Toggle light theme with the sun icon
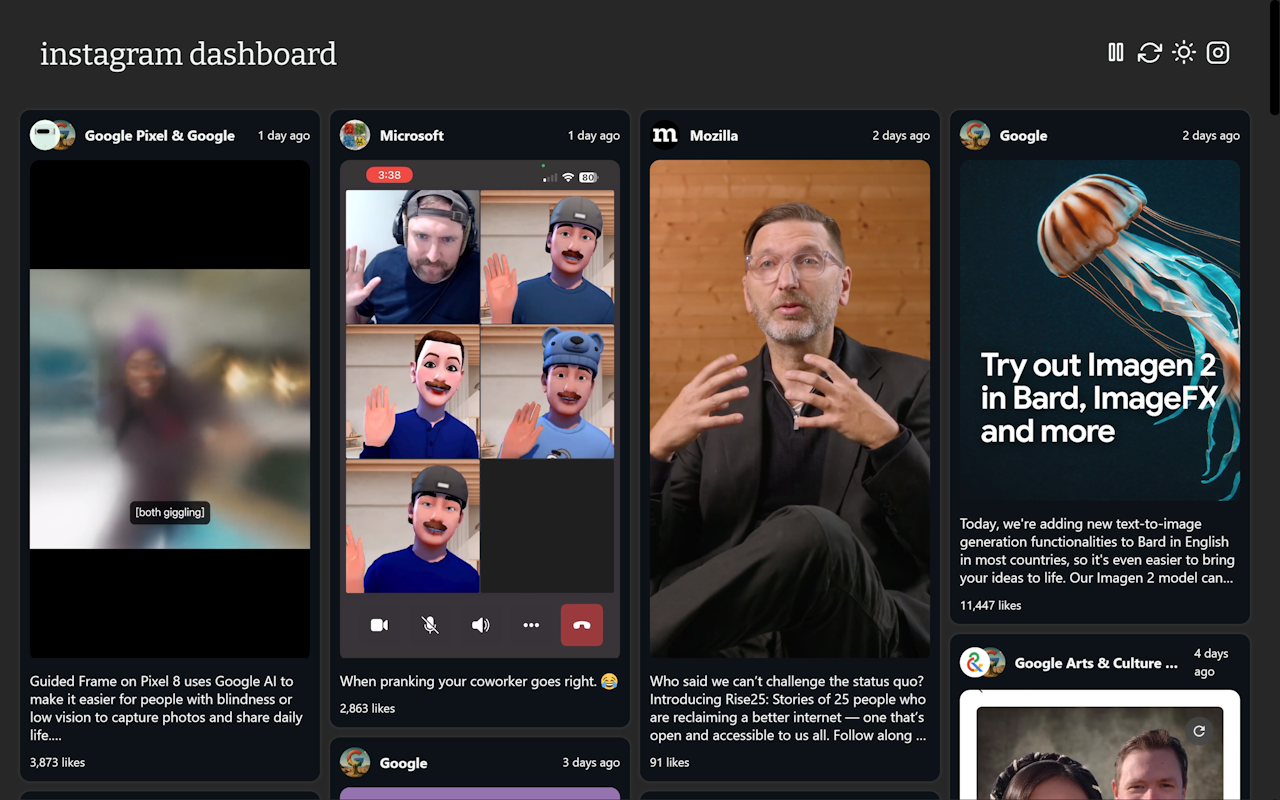 (1184, 52)
